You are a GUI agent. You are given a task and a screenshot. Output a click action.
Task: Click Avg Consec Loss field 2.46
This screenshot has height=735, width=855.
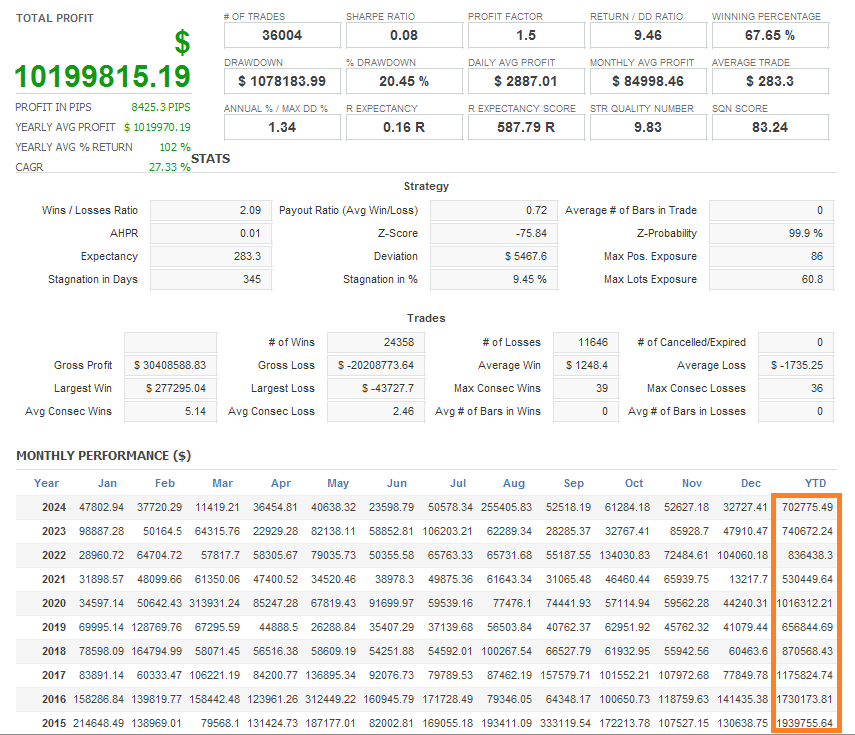click(x=376, y=411)
